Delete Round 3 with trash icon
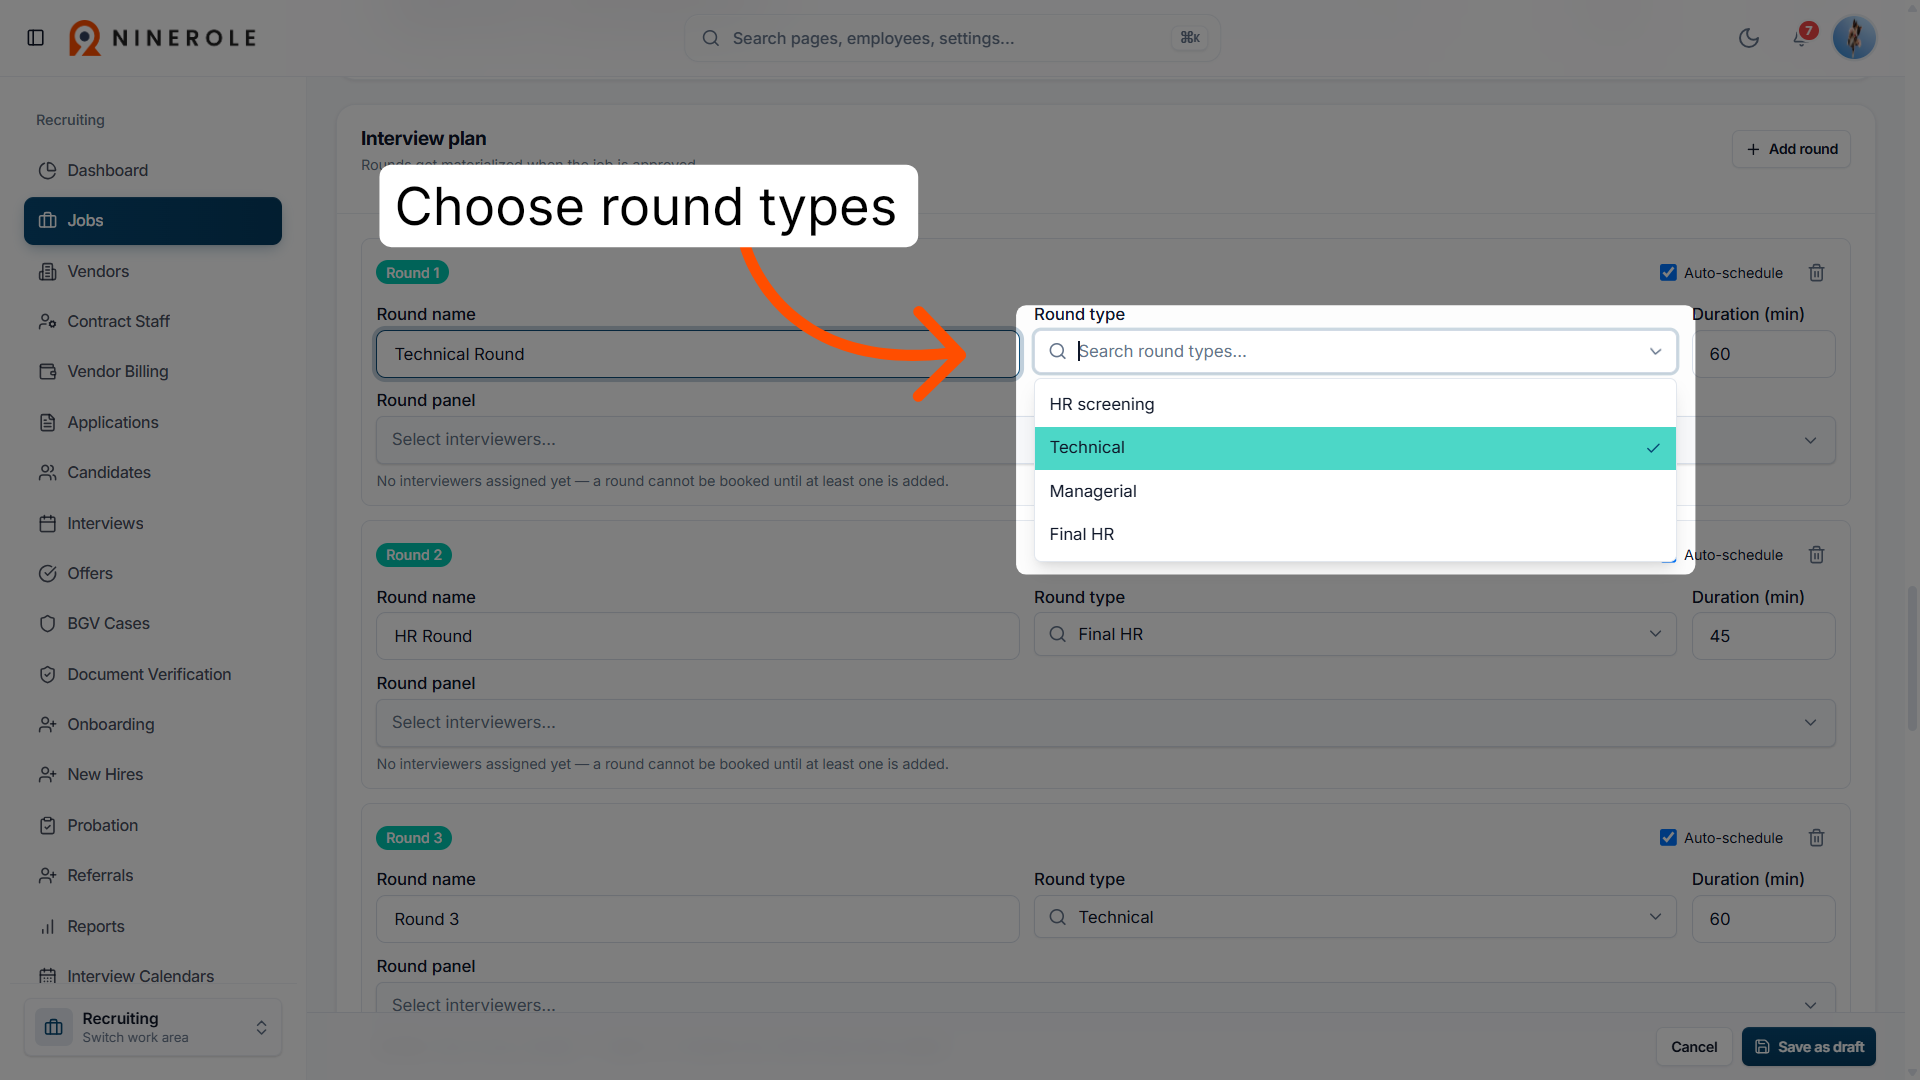This screenshot has height=1080, width=1920. click(x=1817, y=838)
